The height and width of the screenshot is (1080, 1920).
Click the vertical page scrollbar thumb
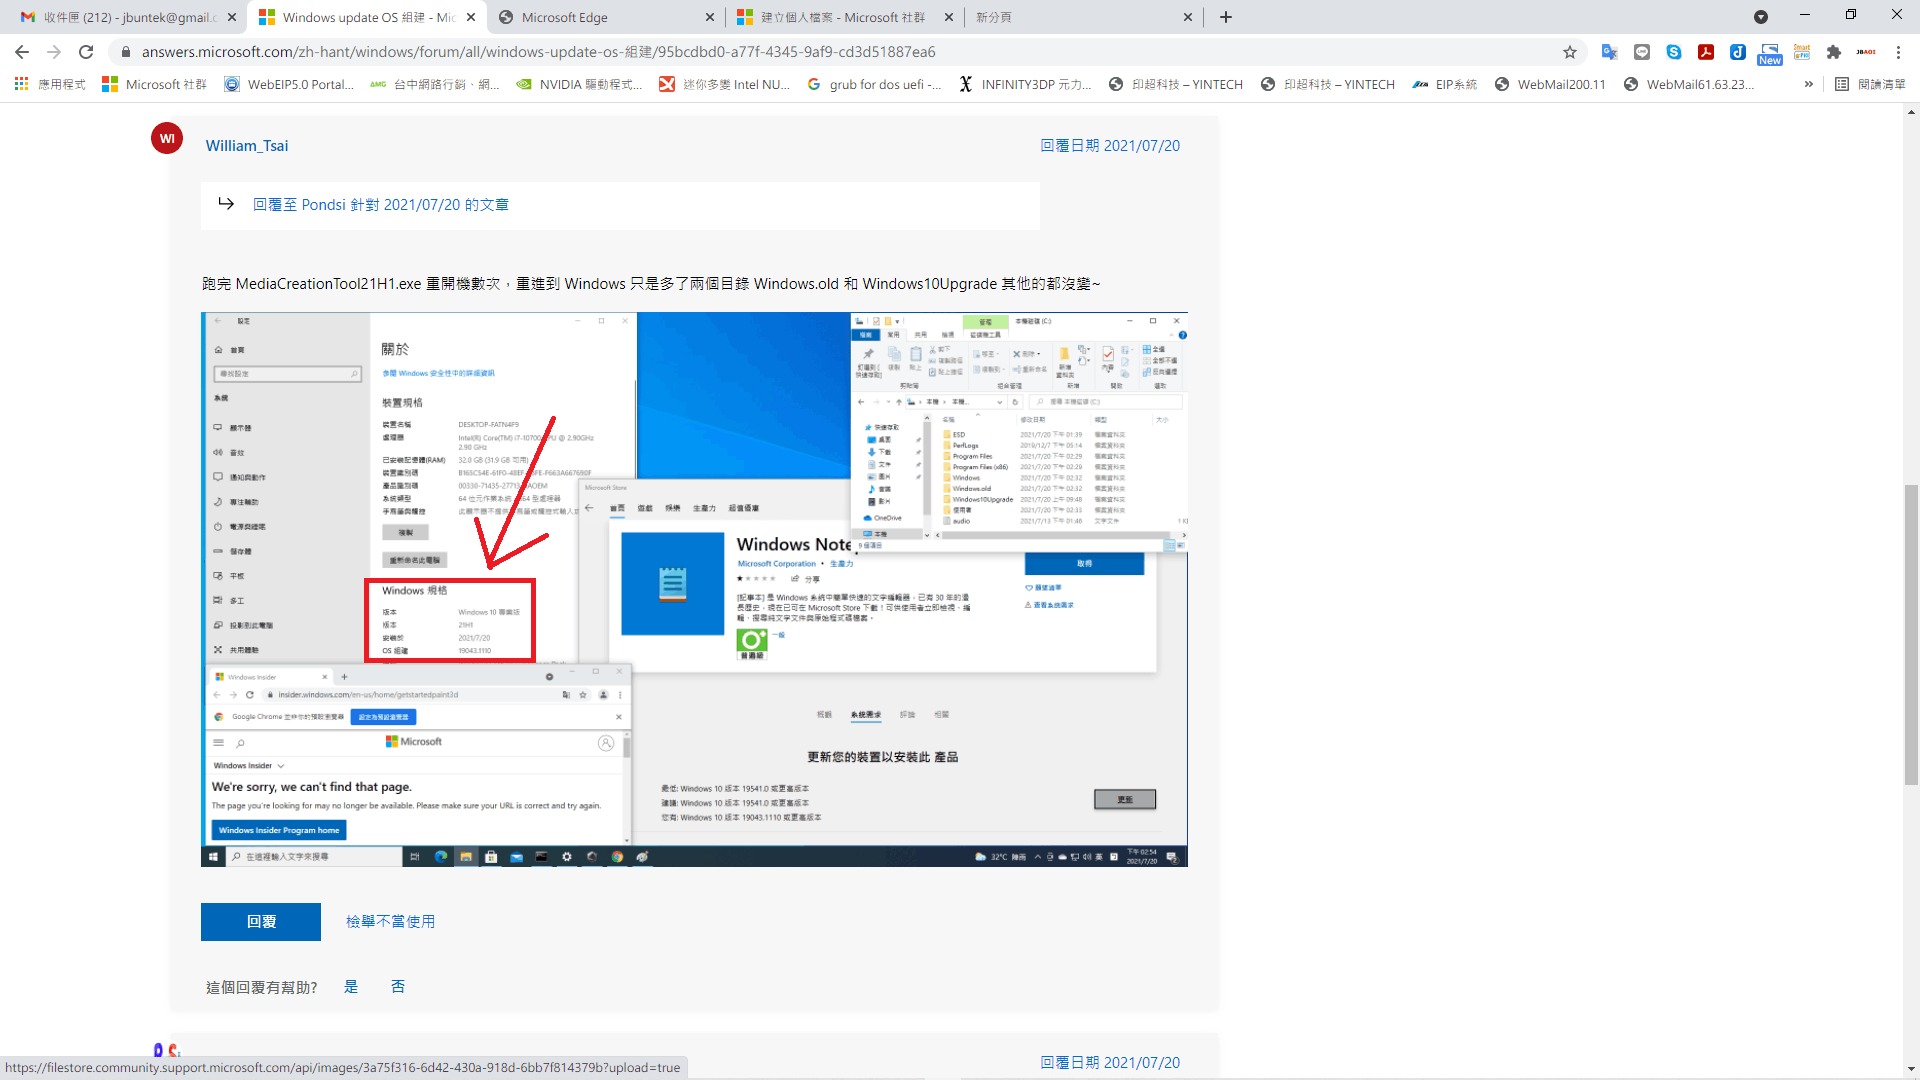tap(1911, 635)
